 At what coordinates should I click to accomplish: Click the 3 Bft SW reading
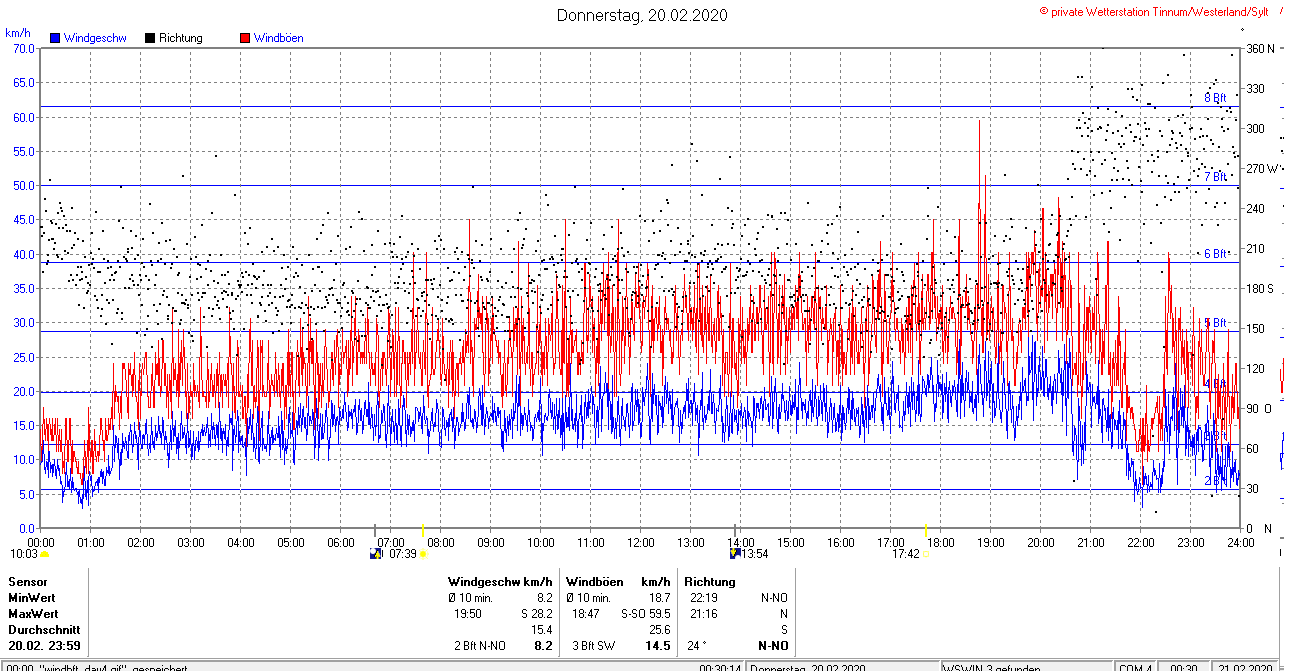tap(593, 646)
